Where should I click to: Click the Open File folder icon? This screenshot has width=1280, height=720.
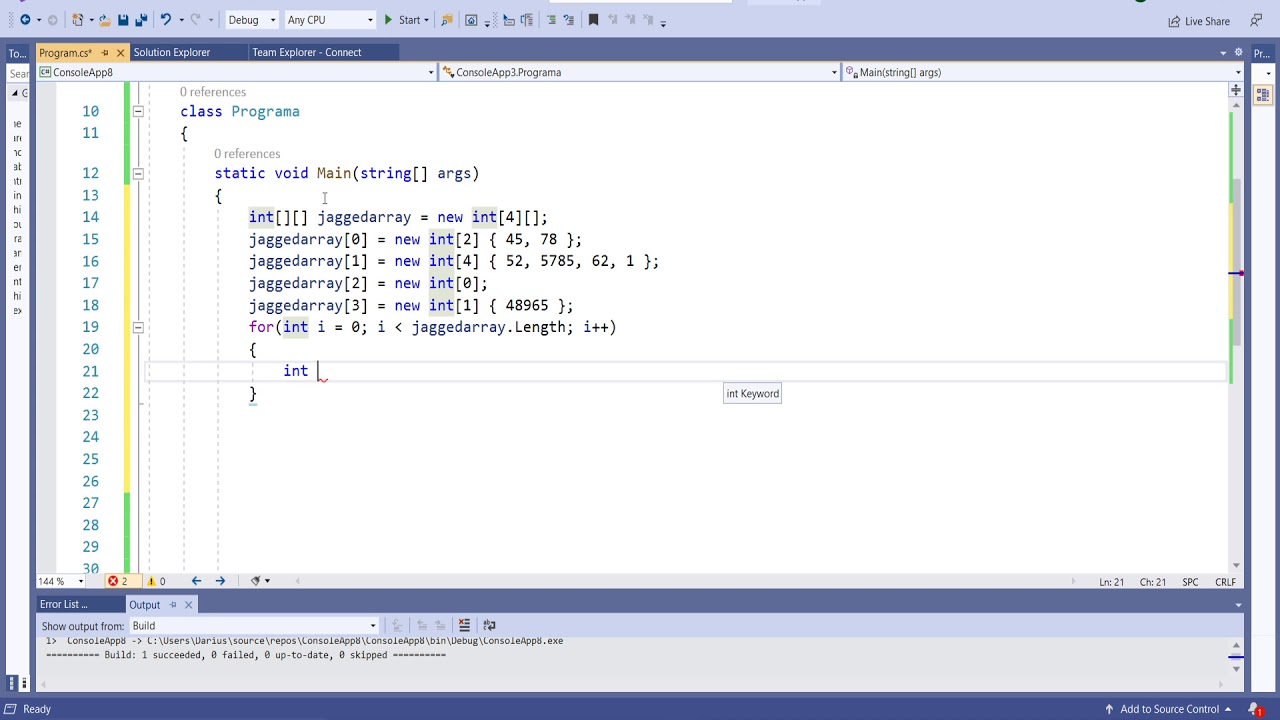pyautogui.click(x=103, y=20)
